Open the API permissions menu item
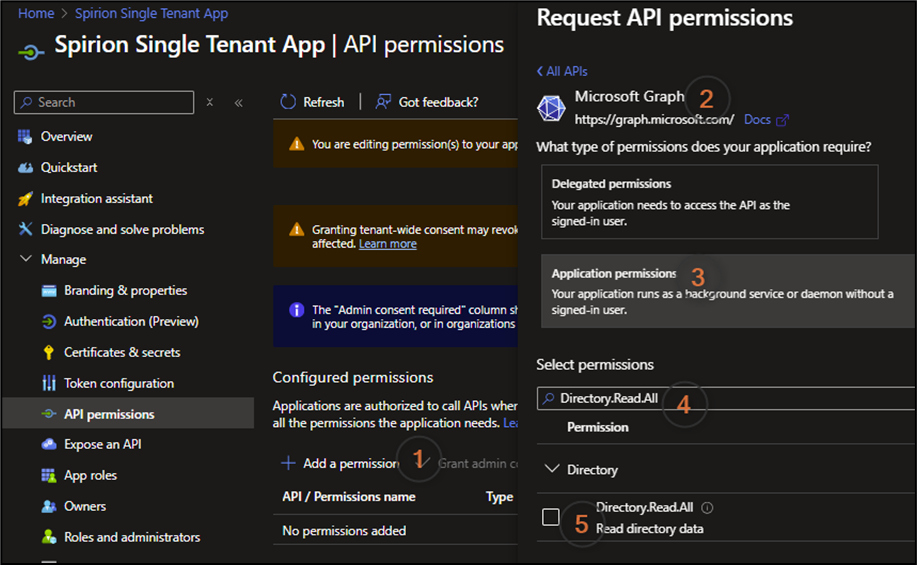The image size is (917, 565). (109, 414)
